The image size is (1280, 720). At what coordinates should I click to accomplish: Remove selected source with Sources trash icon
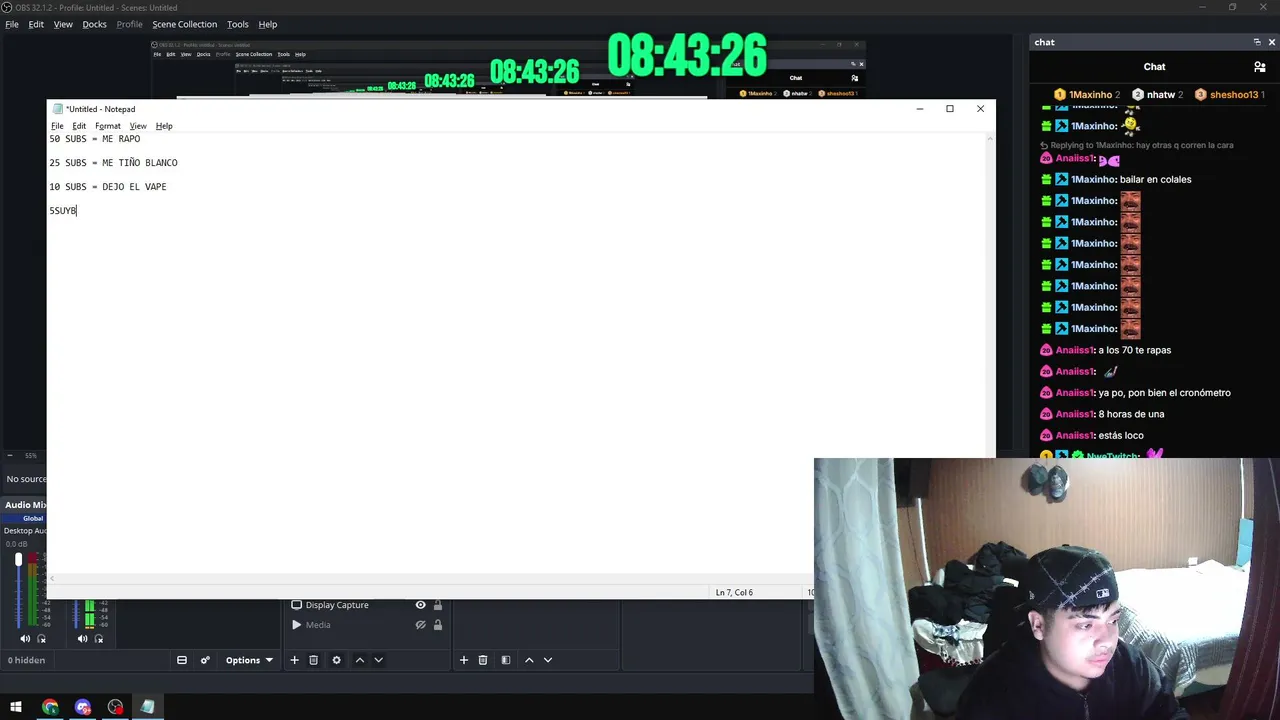tap(313, 660)
